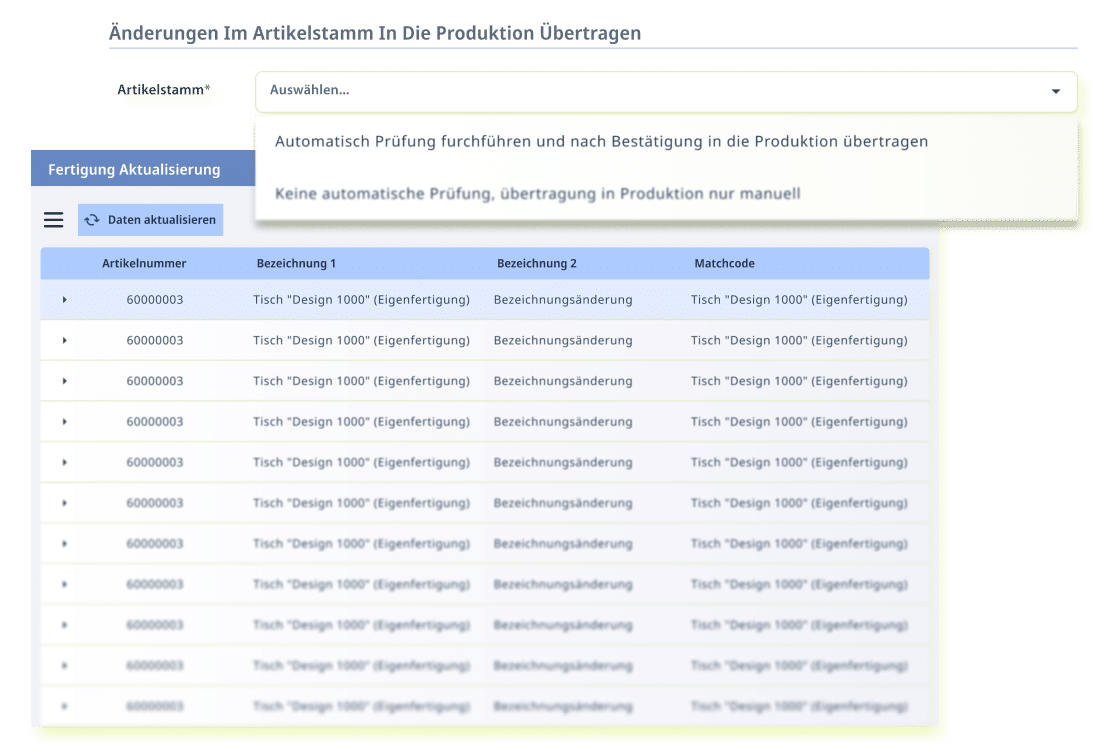Image resolution: width=1109 pixels, height=750 pixels.
Task: Expand the third table row
Action: point(64,381)
